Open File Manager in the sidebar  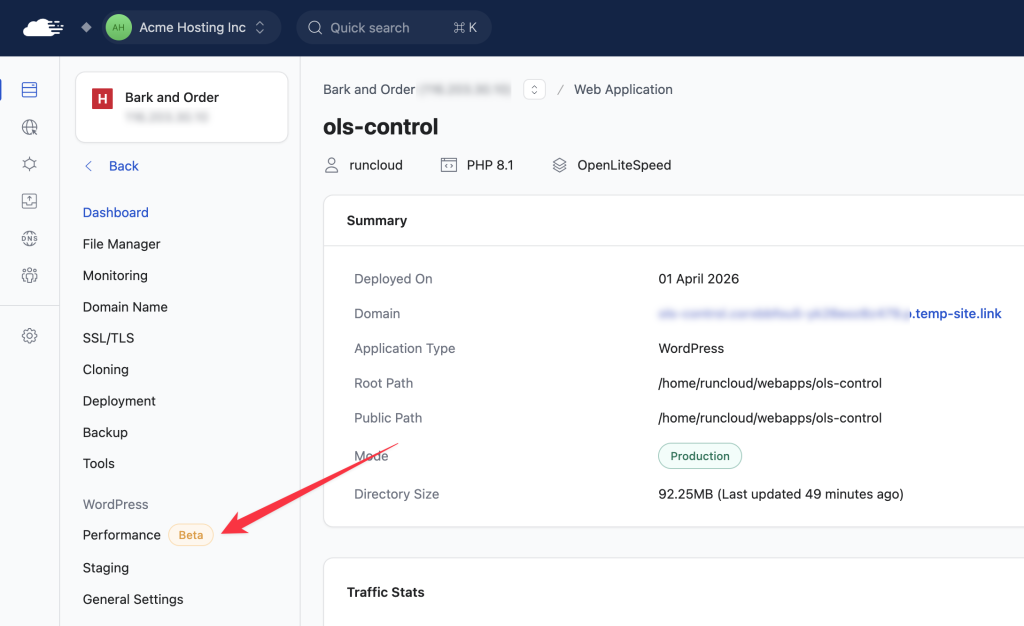(x=121, y=243)
